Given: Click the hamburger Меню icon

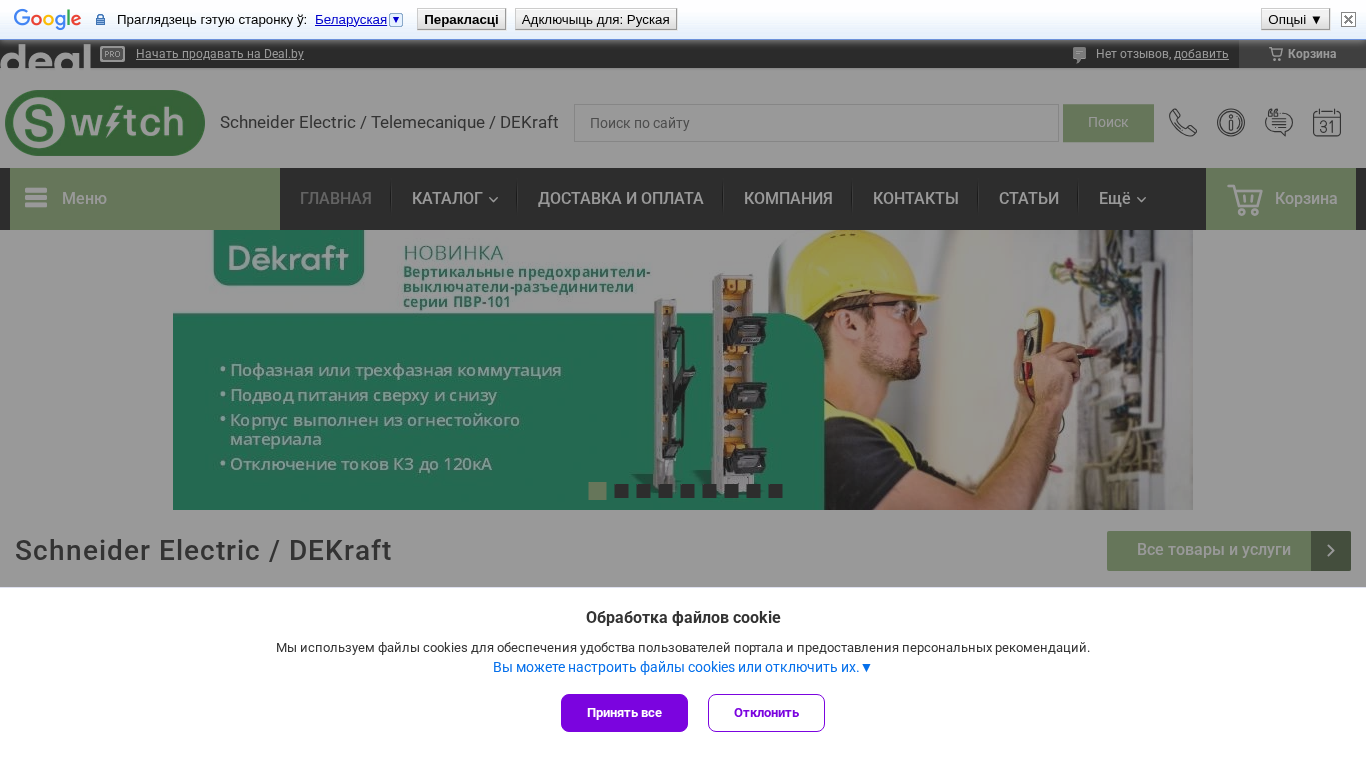Looking at the screenshot, I should (x=36, y=198).
